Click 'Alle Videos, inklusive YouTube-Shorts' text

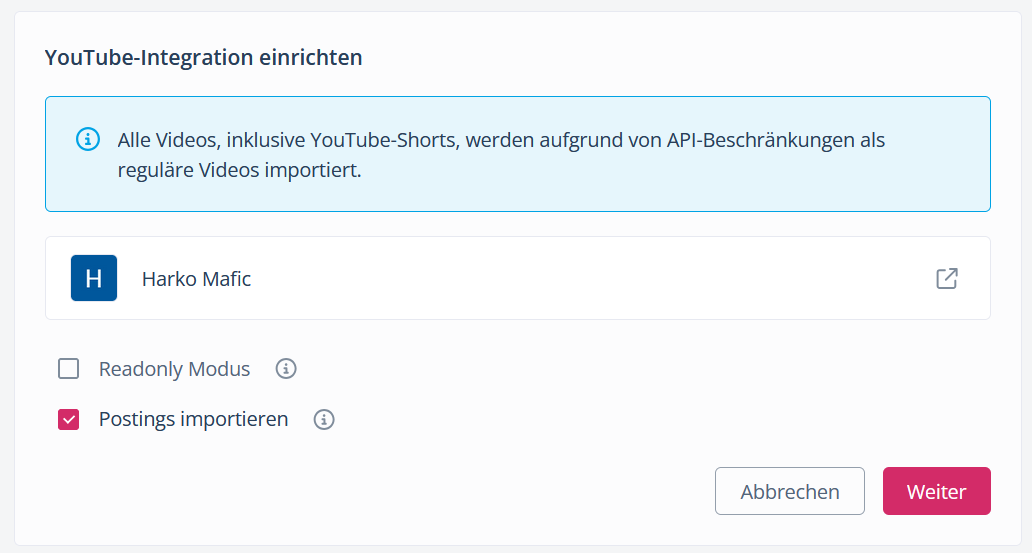coord(288,140)
